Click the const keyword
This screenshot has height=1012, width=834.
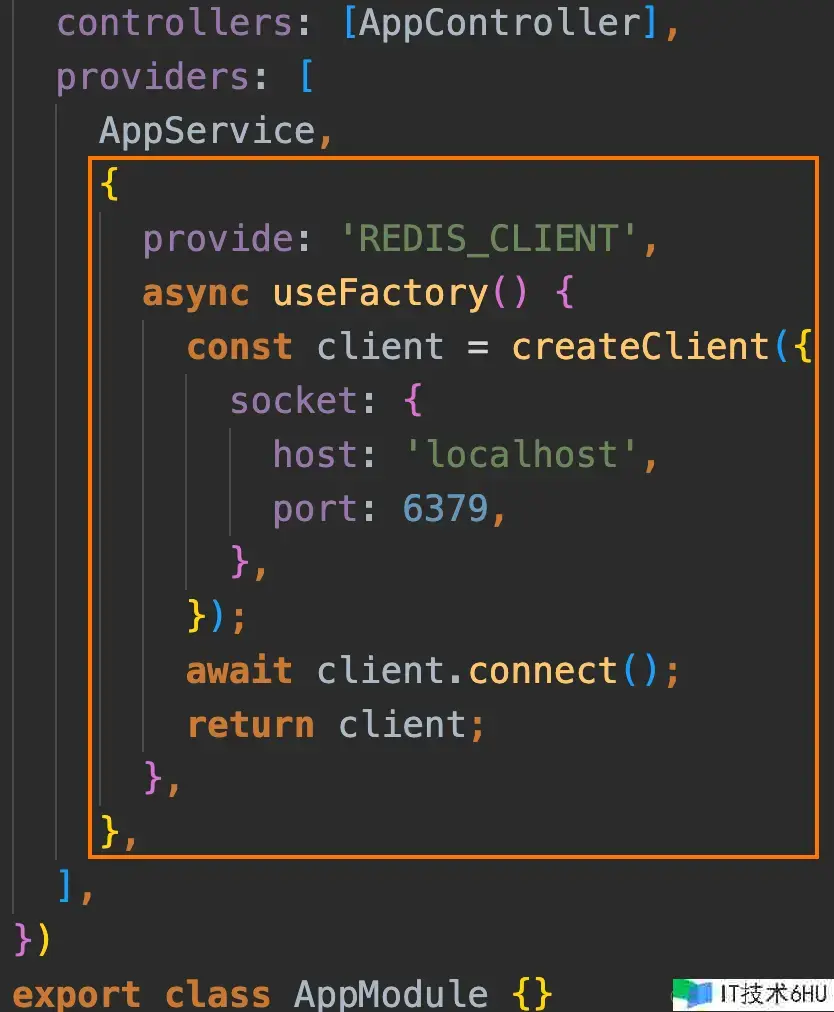[240, 347]
